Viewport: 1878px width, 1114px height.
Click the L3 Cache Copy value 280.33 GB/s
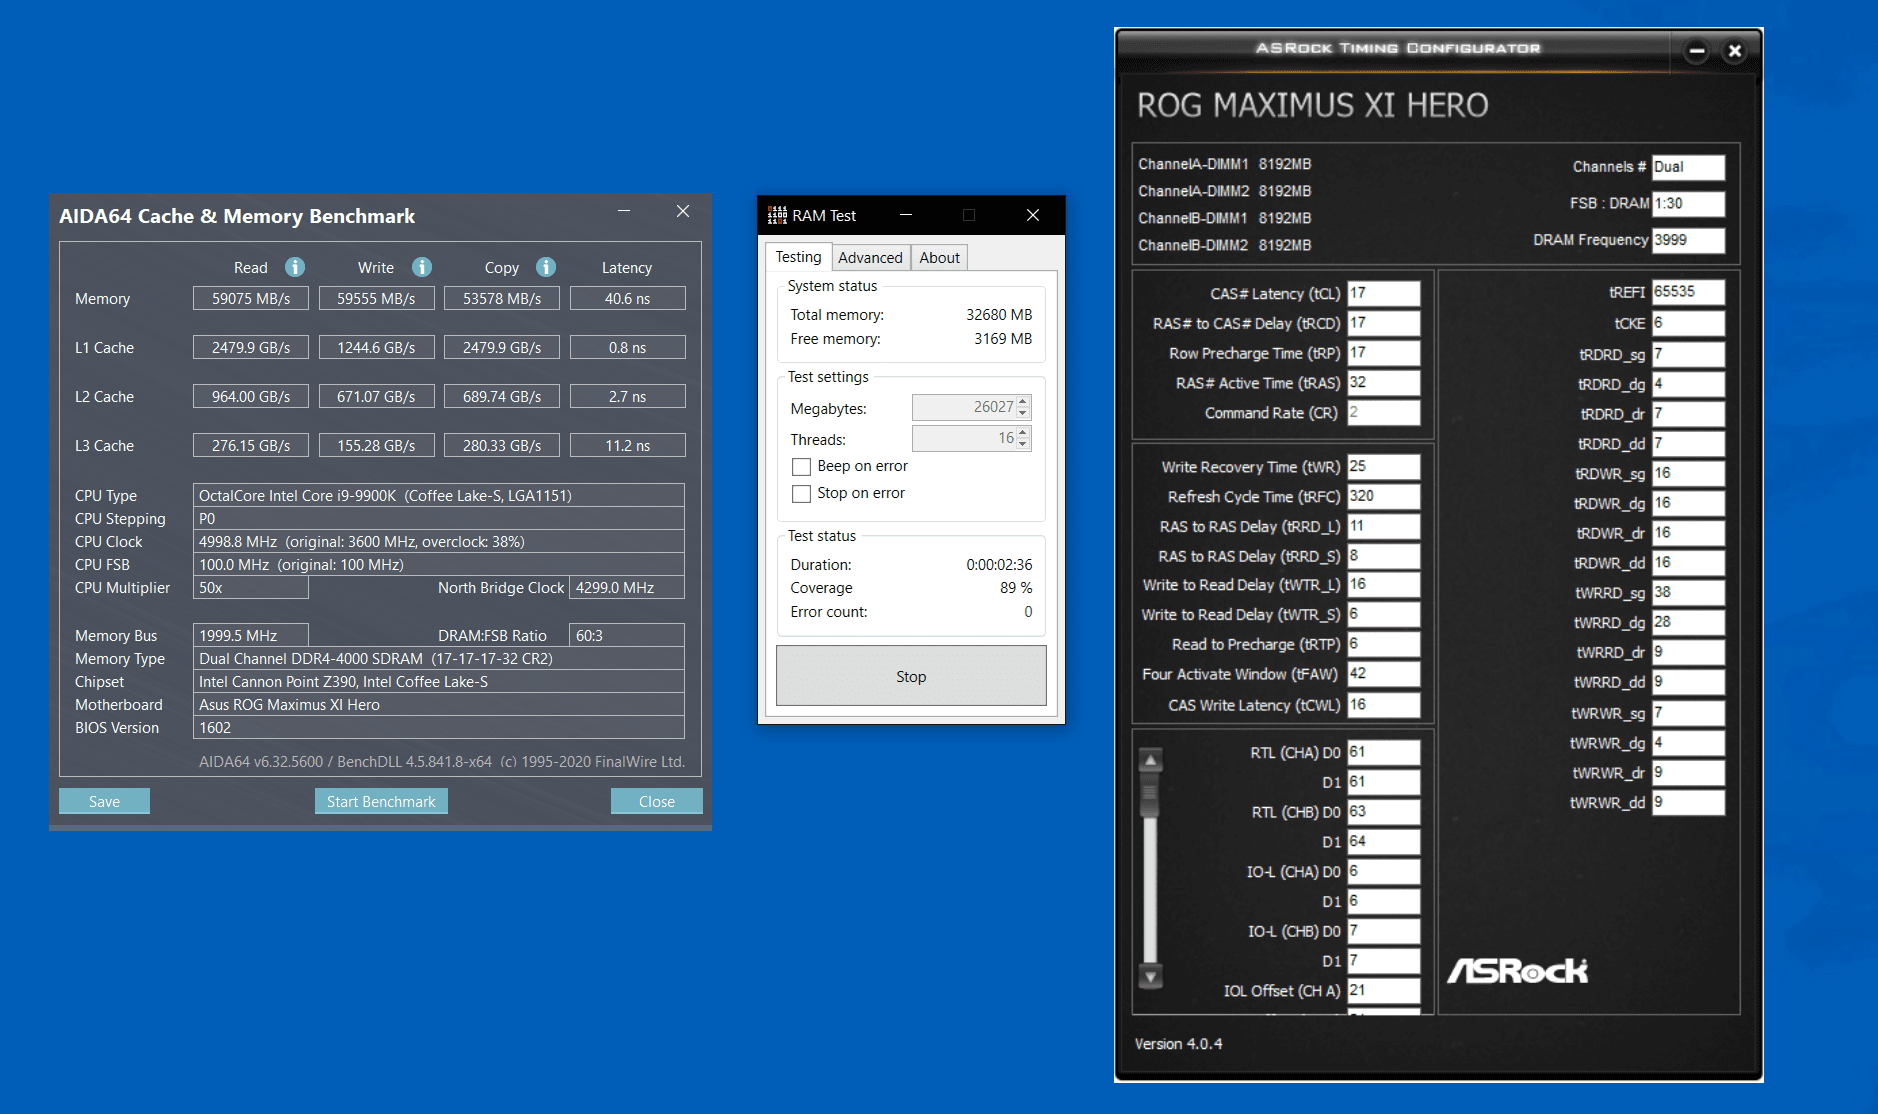pyautogui.click(x=502, y=445)
